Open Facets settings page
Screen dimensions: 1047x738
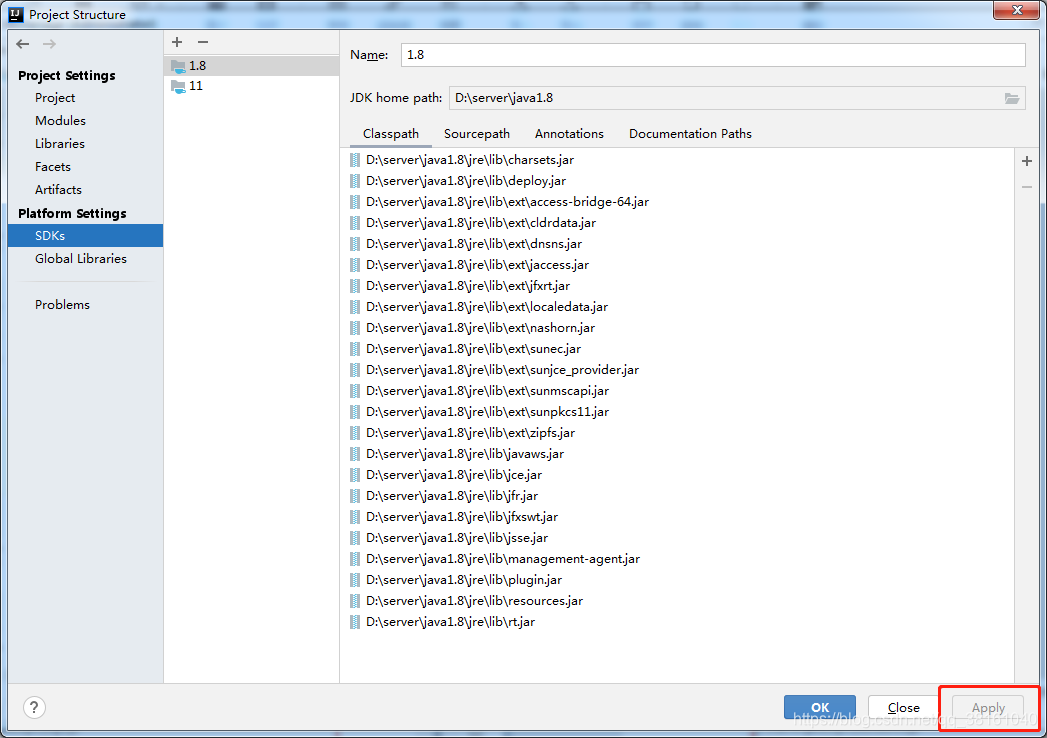click(x=53, y=167)
